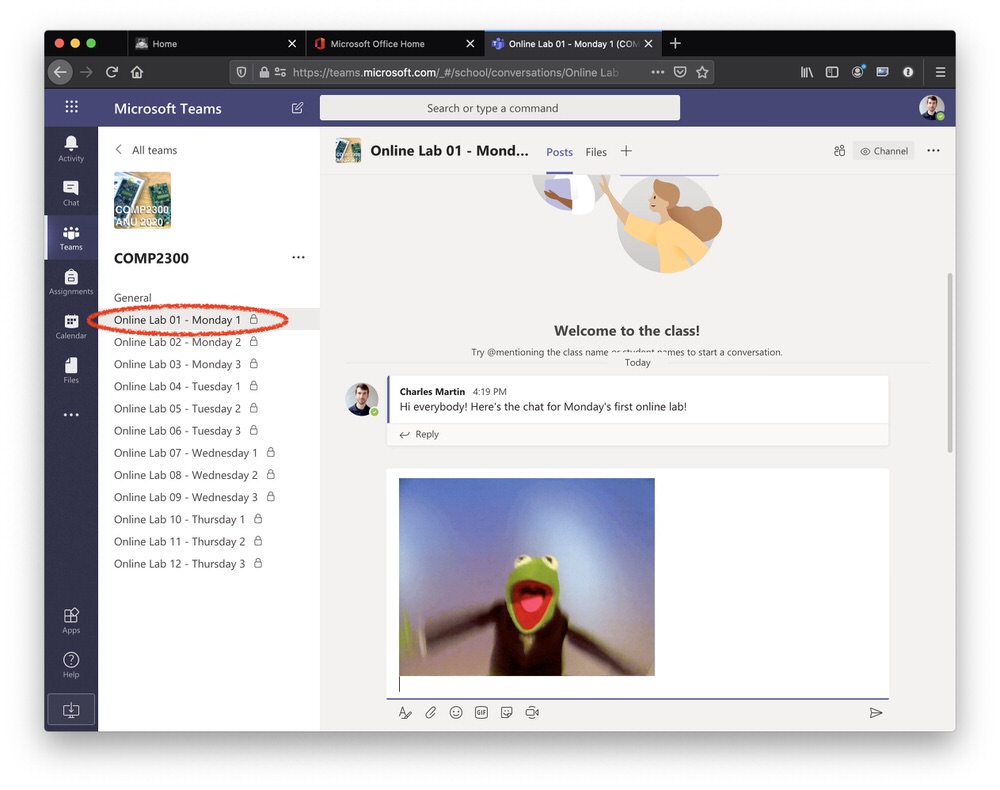1000x790 pixels.
Task: Click the browser address bar URL
Action: 455,72
